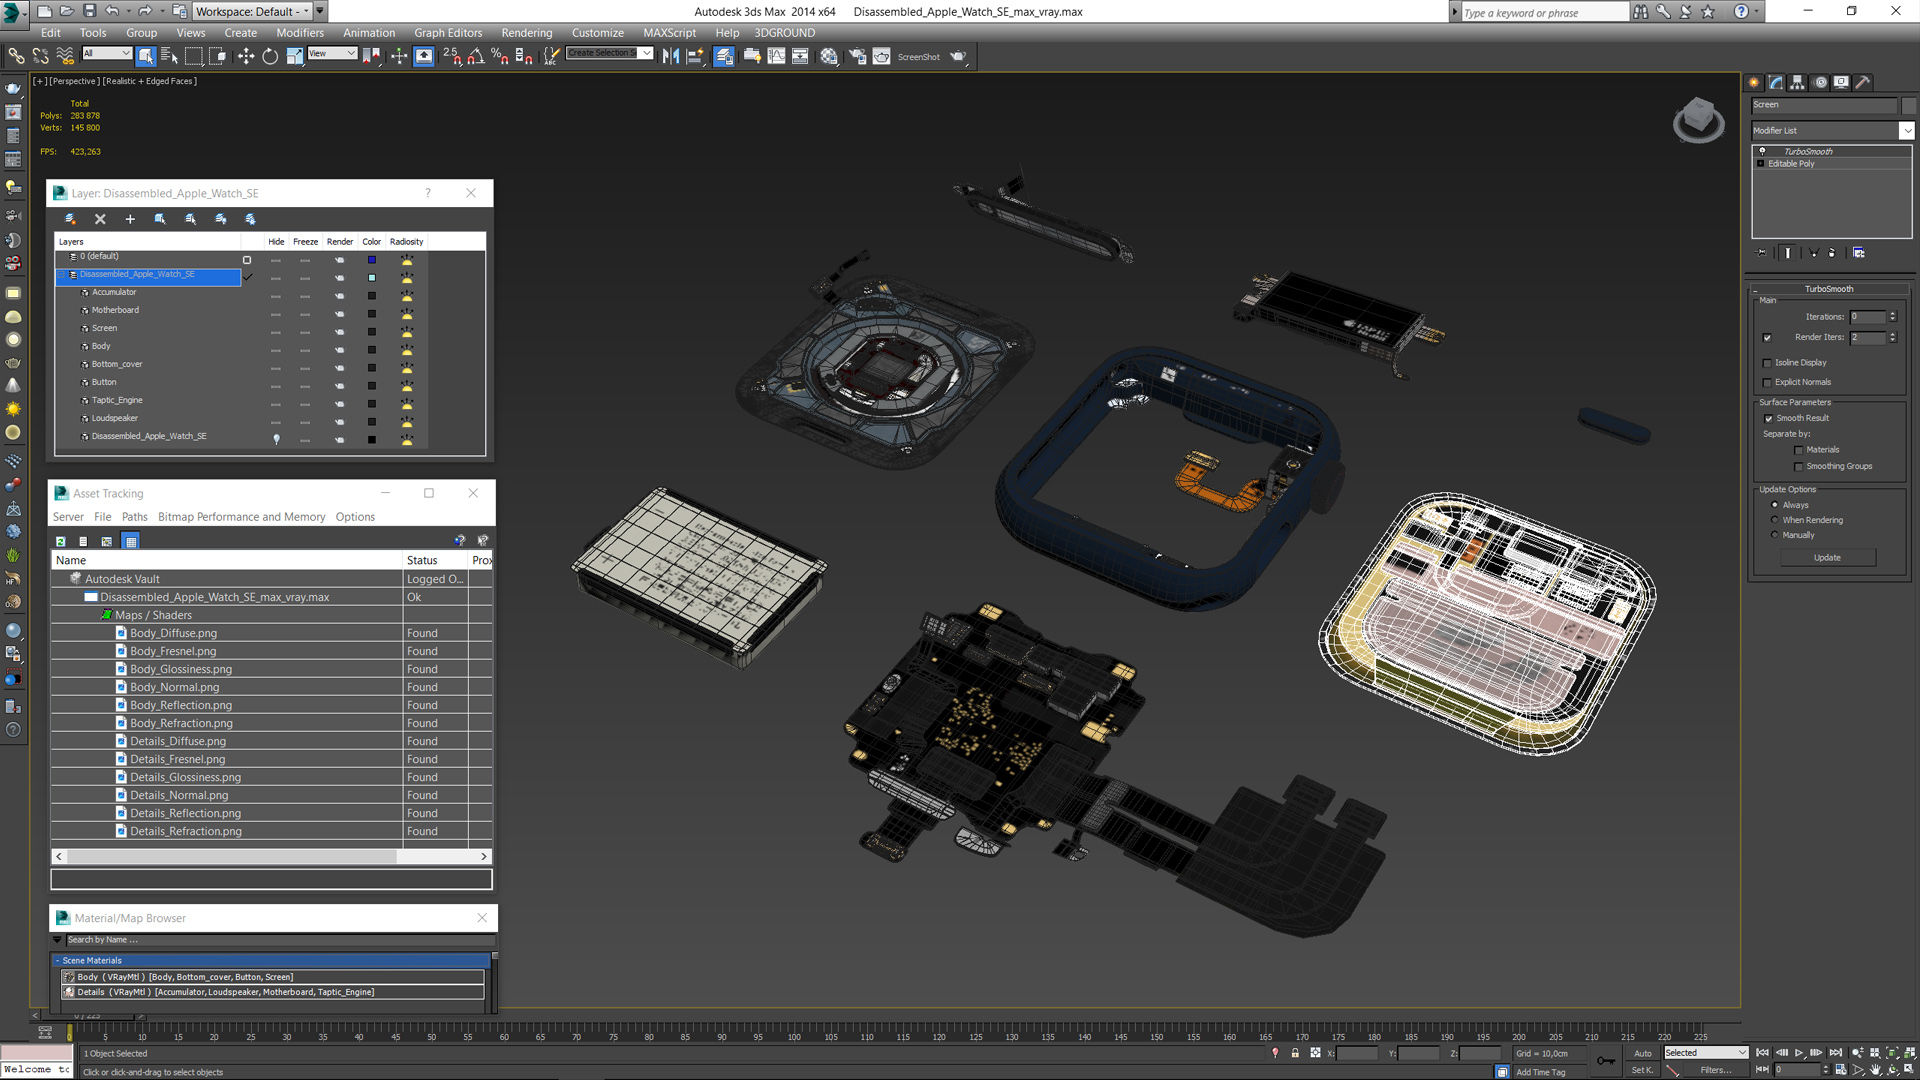1920x1080 pixels.
Task: Click the Filters... button
Action: (1715, 1070)
